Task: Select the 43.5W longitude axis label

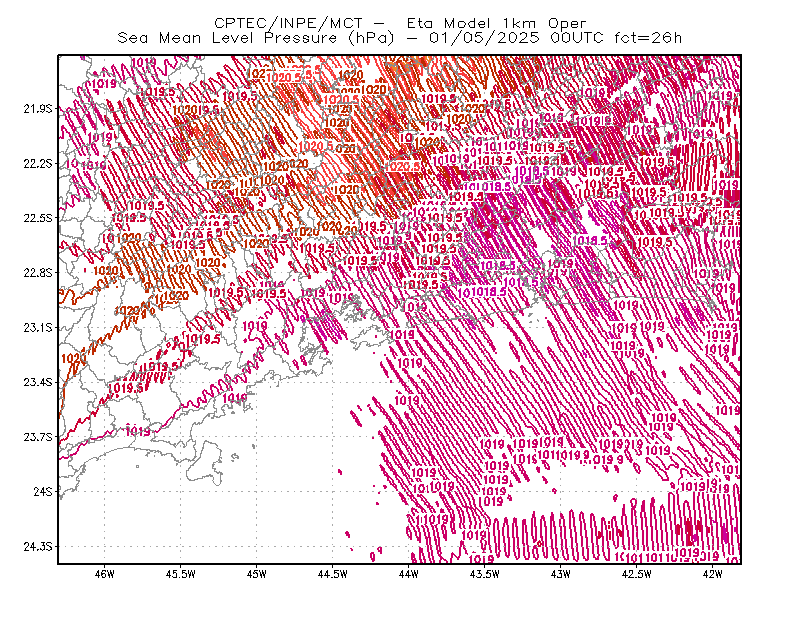Action: point(484,574)
